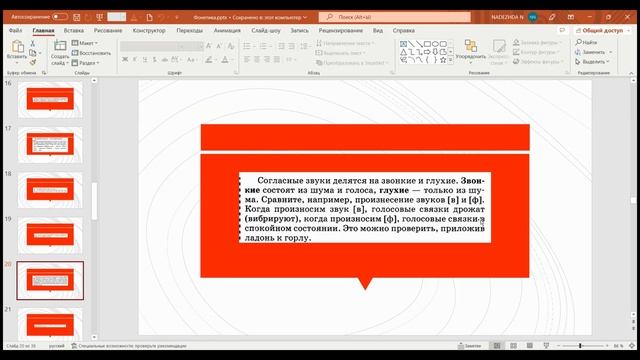This screenshot has width=640, height=360.
Task: Open the Слайд-шоу tab
Action: coord(266,31)
